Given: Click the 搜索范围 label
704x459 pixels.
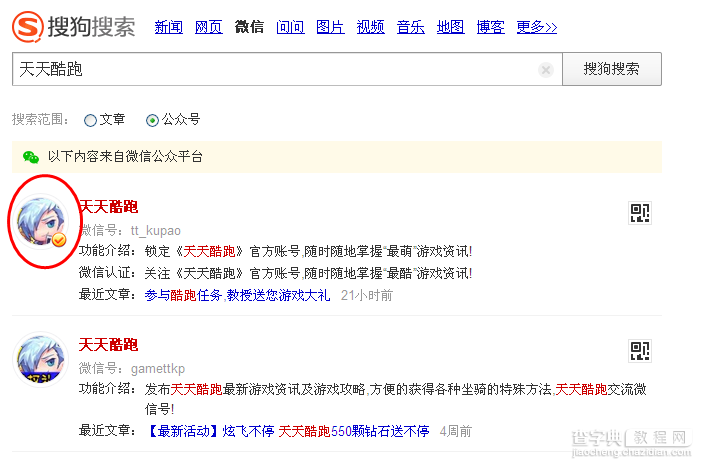Looking at the screenshot, I should [x=40, y=120].
